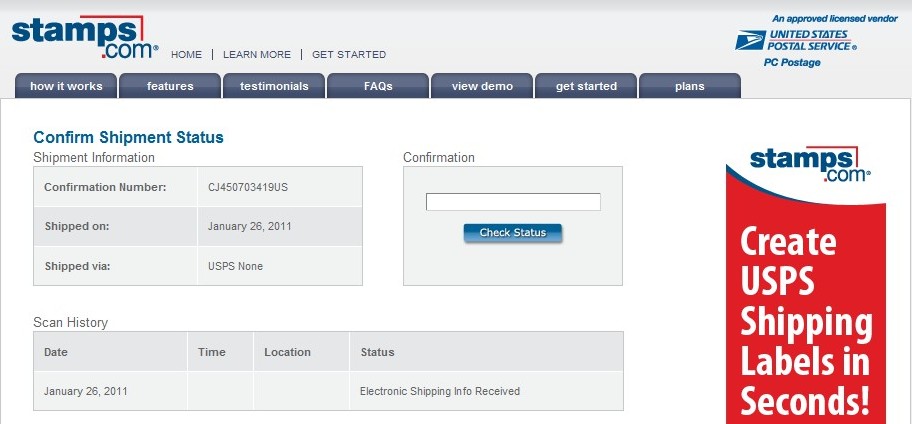
Task: Open the Create USPS Shipping Labels banner ad
Action: 806,285
